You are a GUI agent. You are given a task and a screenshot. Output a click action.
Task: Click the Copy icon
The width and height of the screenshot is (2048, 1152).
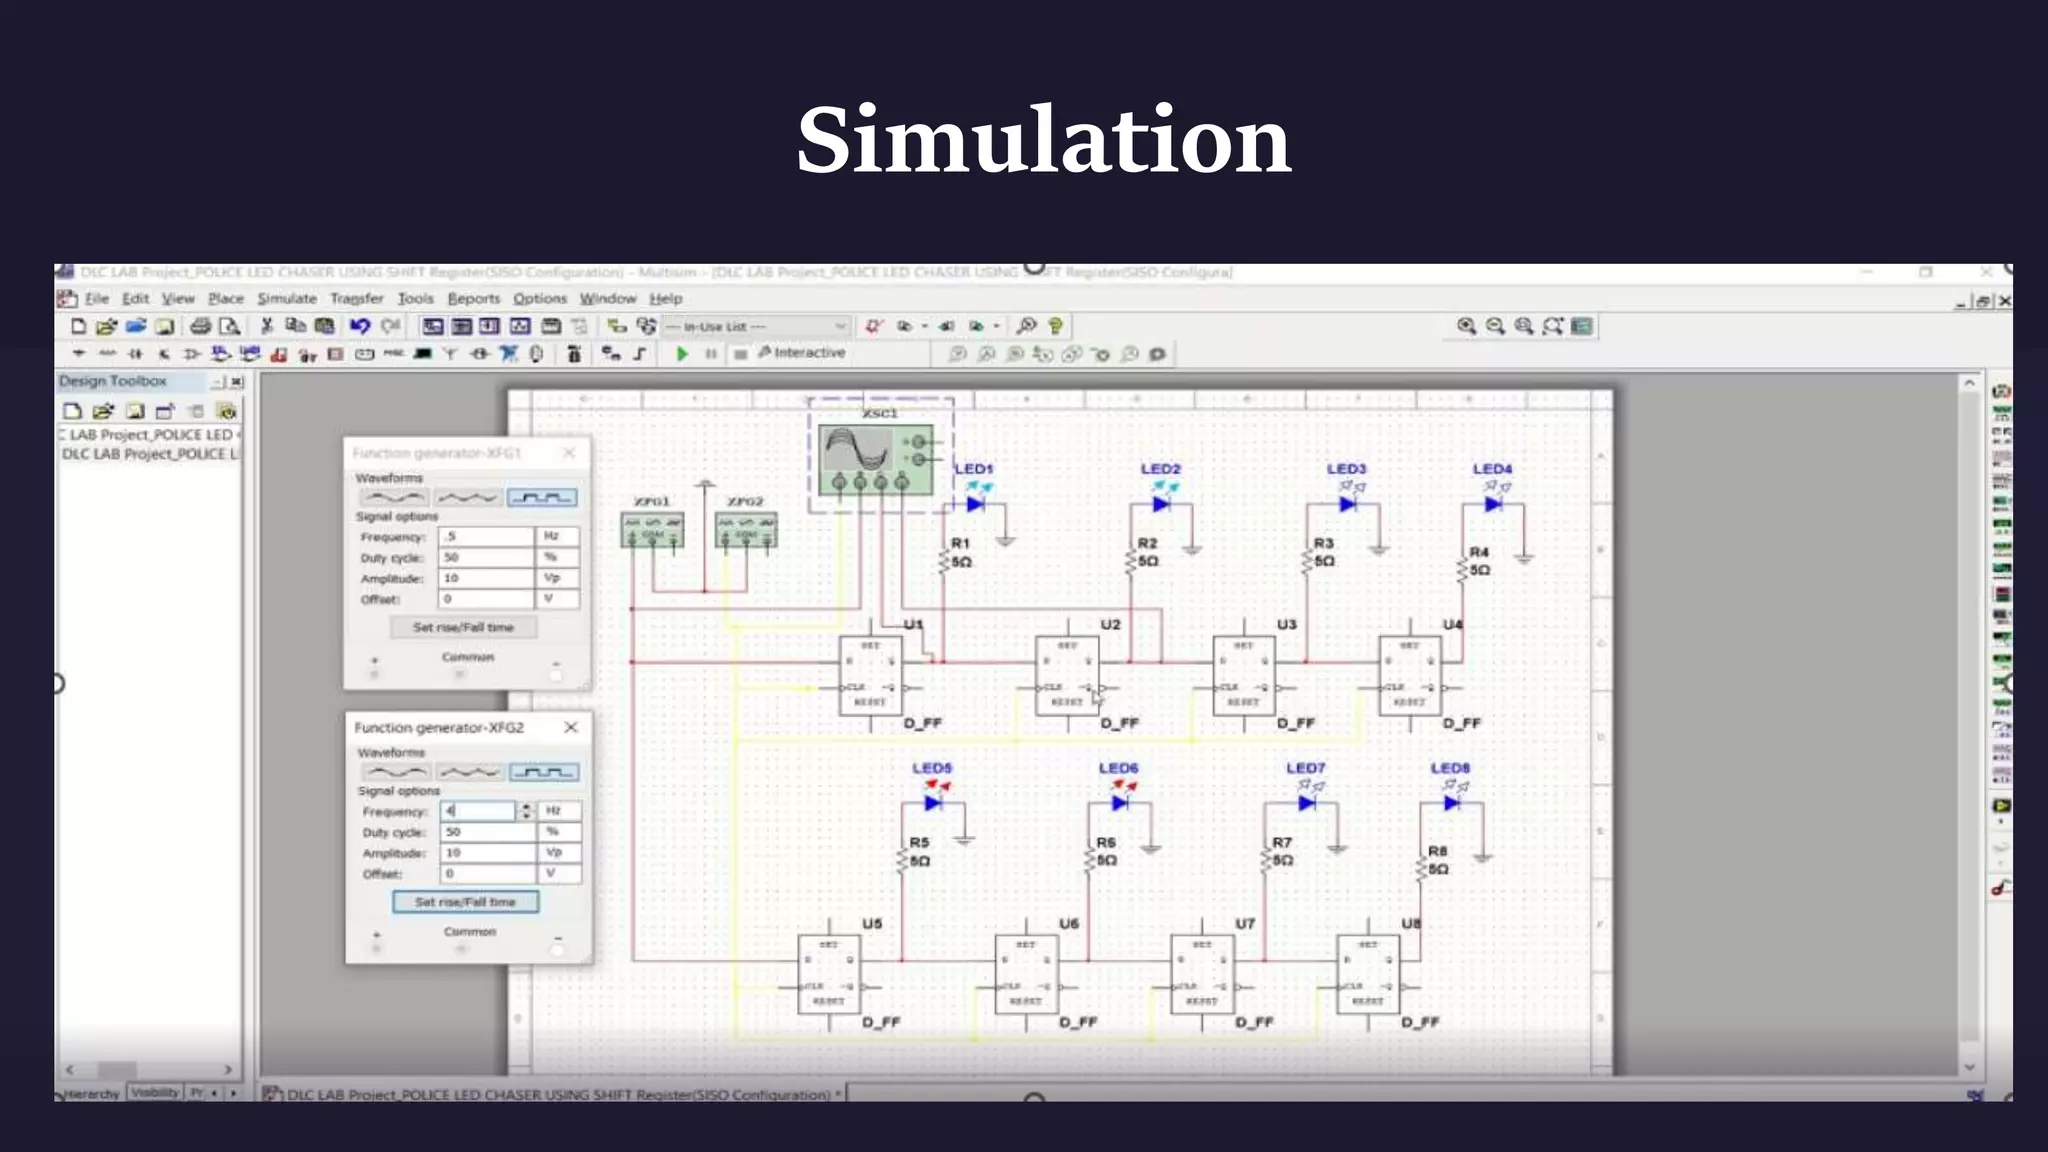click(295, 326)
